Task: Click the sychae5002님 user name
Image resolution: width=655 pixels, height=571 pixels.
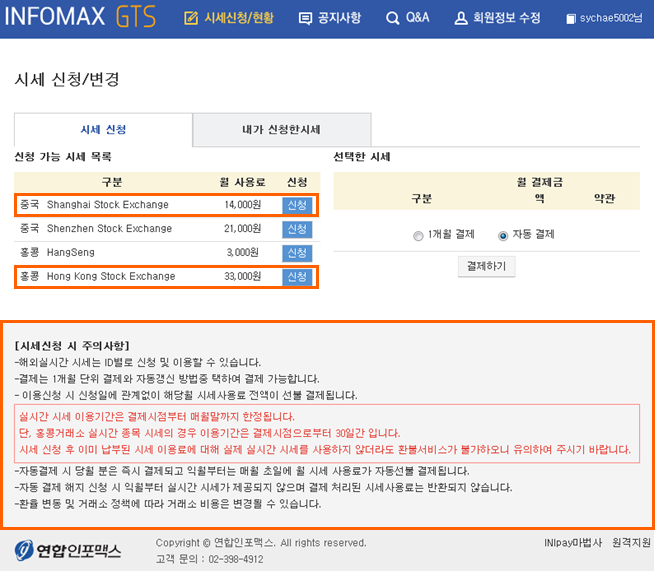Action: pos(611,18)
